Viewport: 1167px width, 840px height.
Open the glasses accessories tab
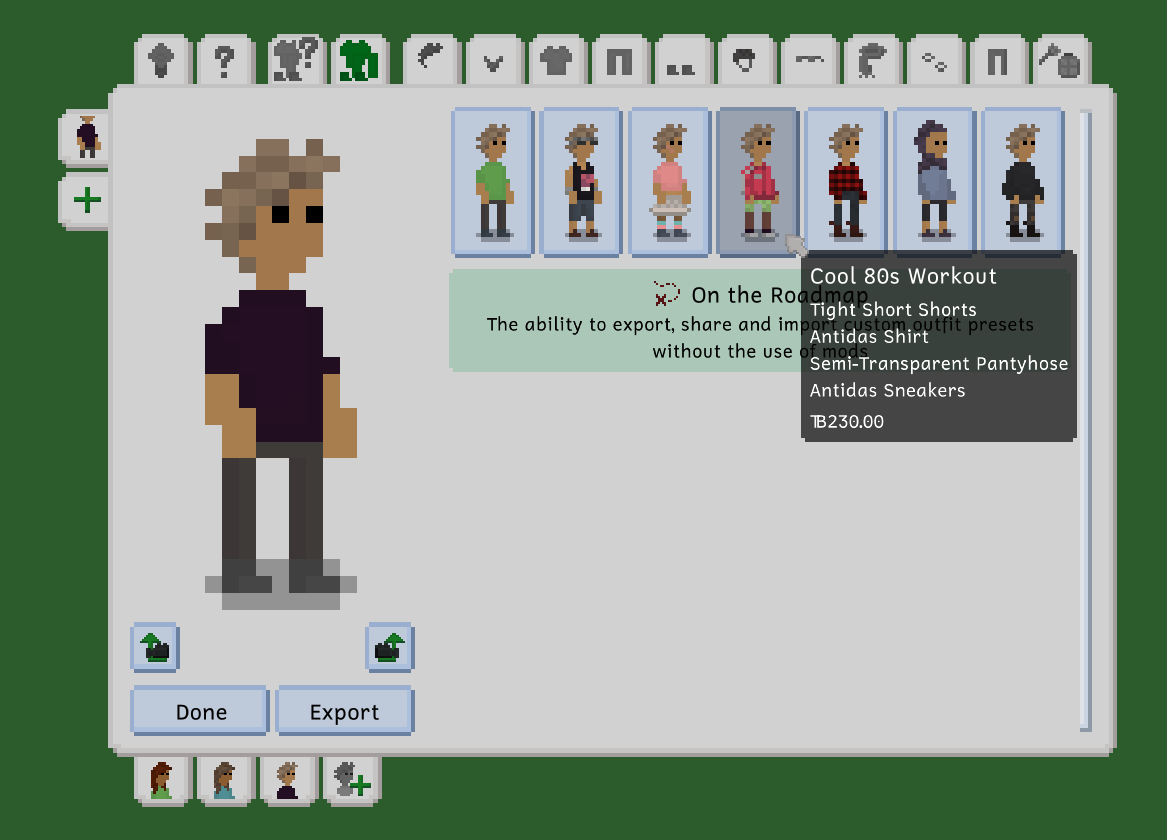tap(934, 62)
